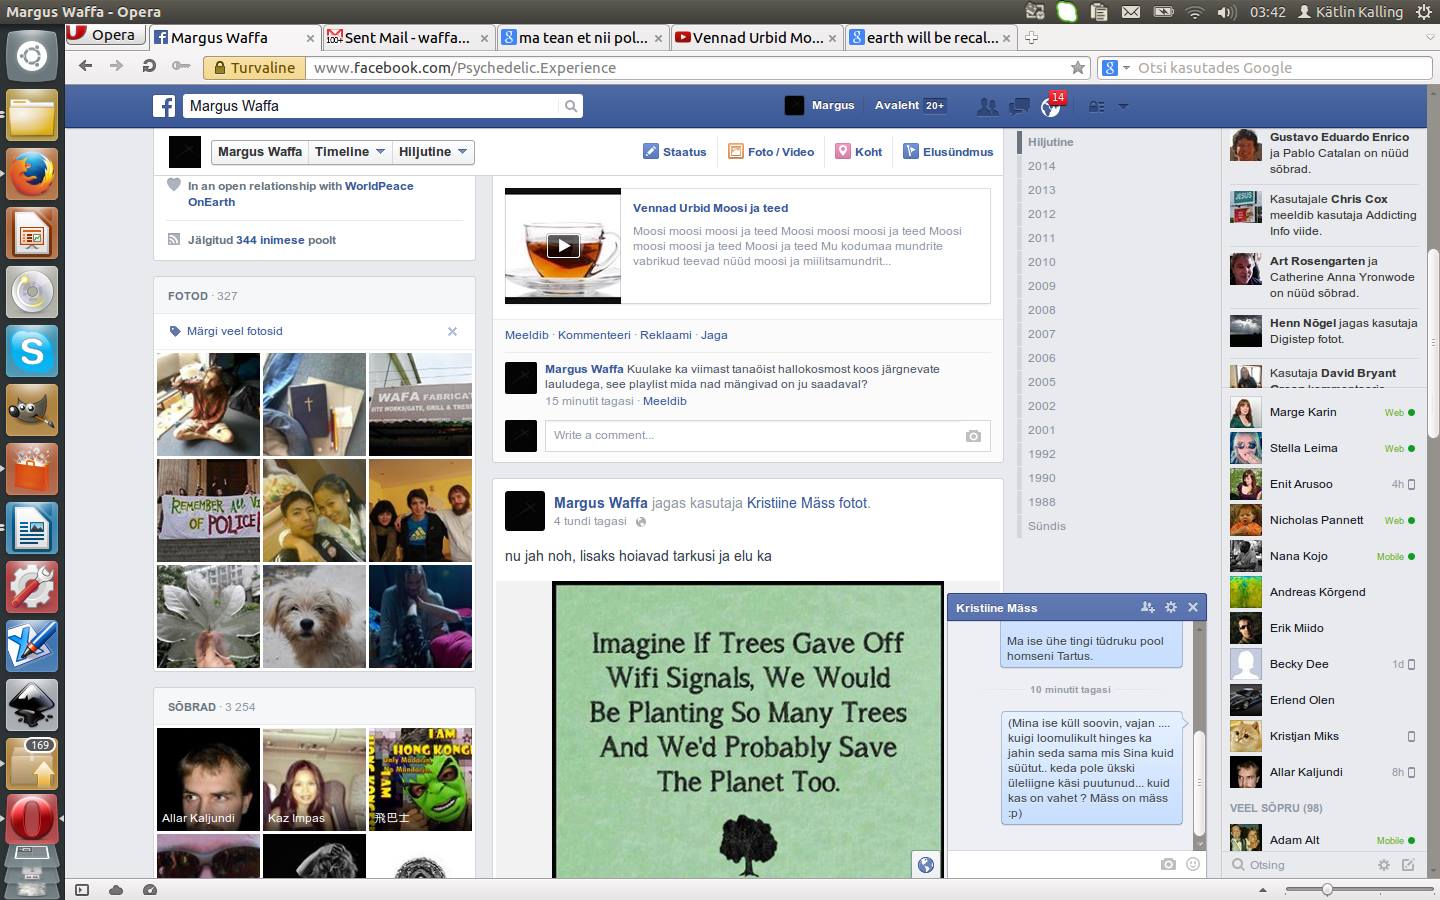Screen dimensions: 1440x900
Task: Attach photo with camera icon in comment box
Action: [x=973, y=436]
